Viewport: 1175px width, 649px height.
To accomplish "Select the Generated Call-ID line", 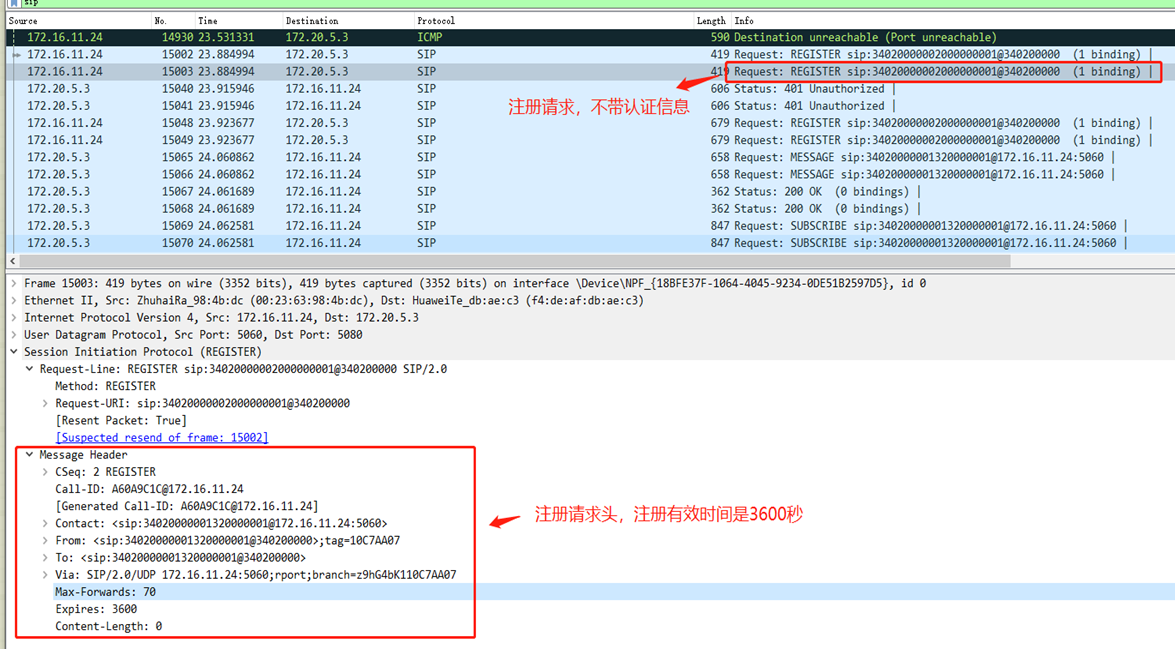I will click(187, 506).
